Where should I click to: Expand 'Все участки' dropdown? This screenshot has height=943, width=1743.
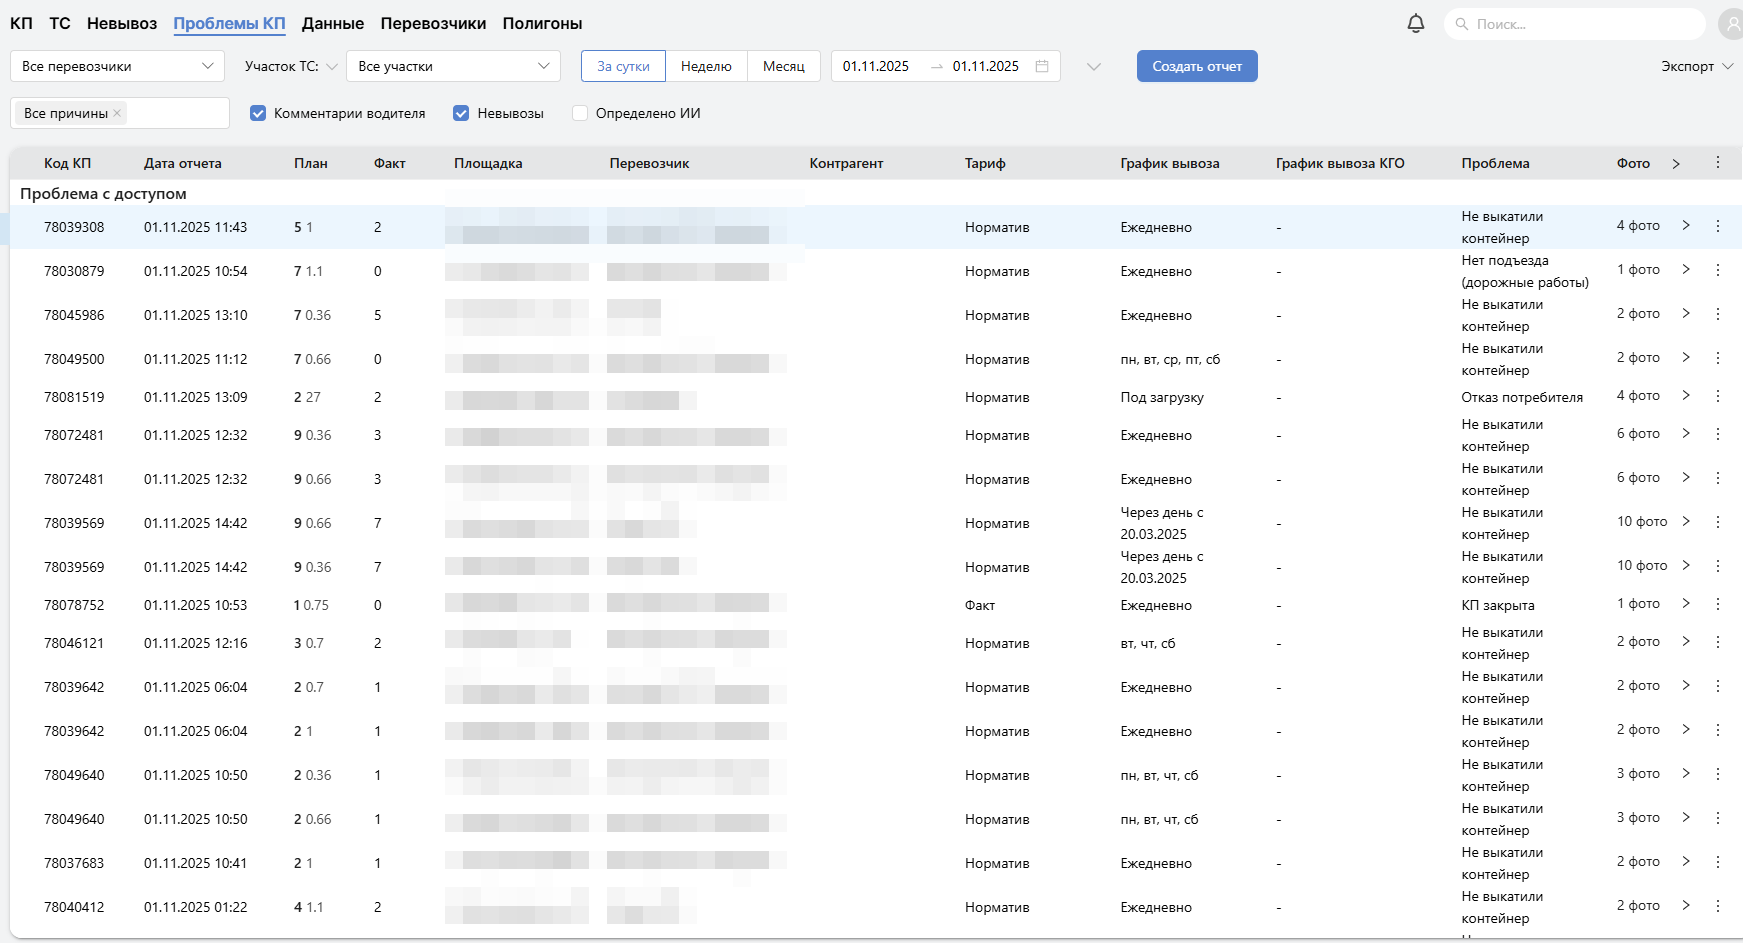(x=453, y=66)
